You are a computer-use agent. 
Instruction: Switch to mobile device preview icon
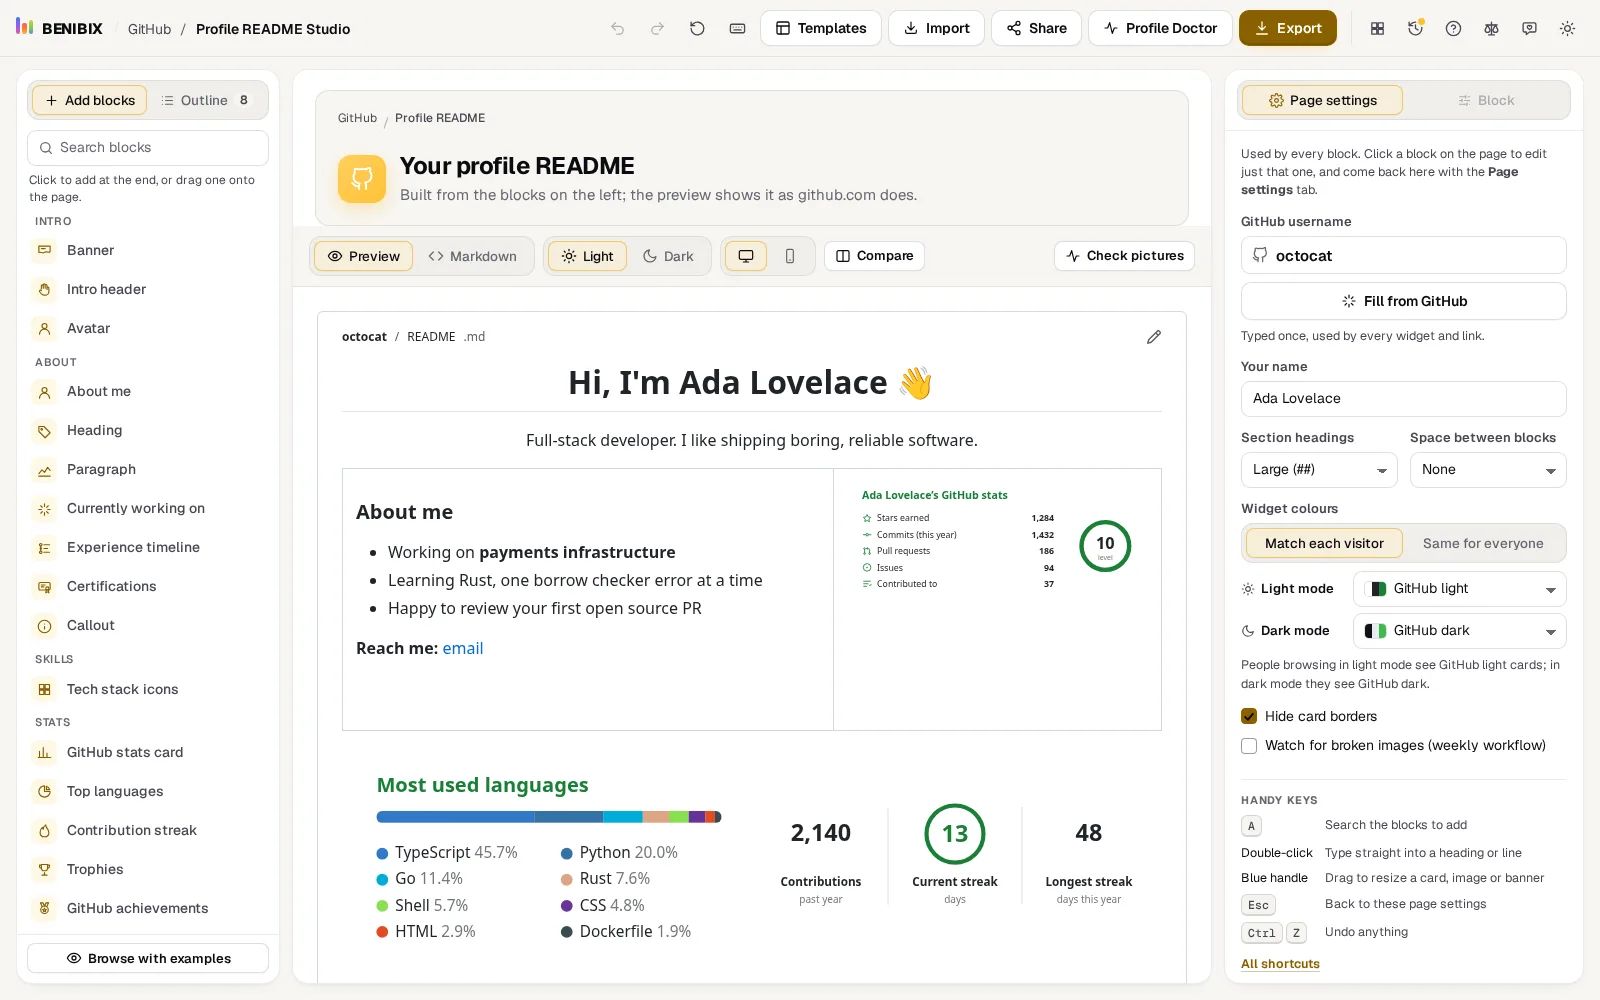click(790, 256)
